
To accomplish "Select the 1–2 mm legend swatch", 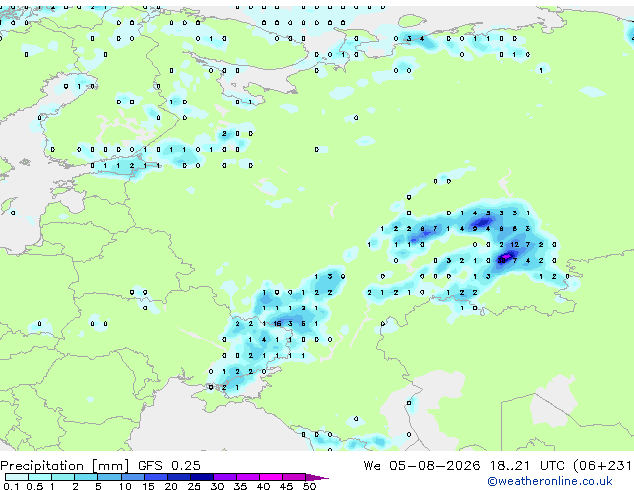I will pyautogui.click(x=63, y=477).
